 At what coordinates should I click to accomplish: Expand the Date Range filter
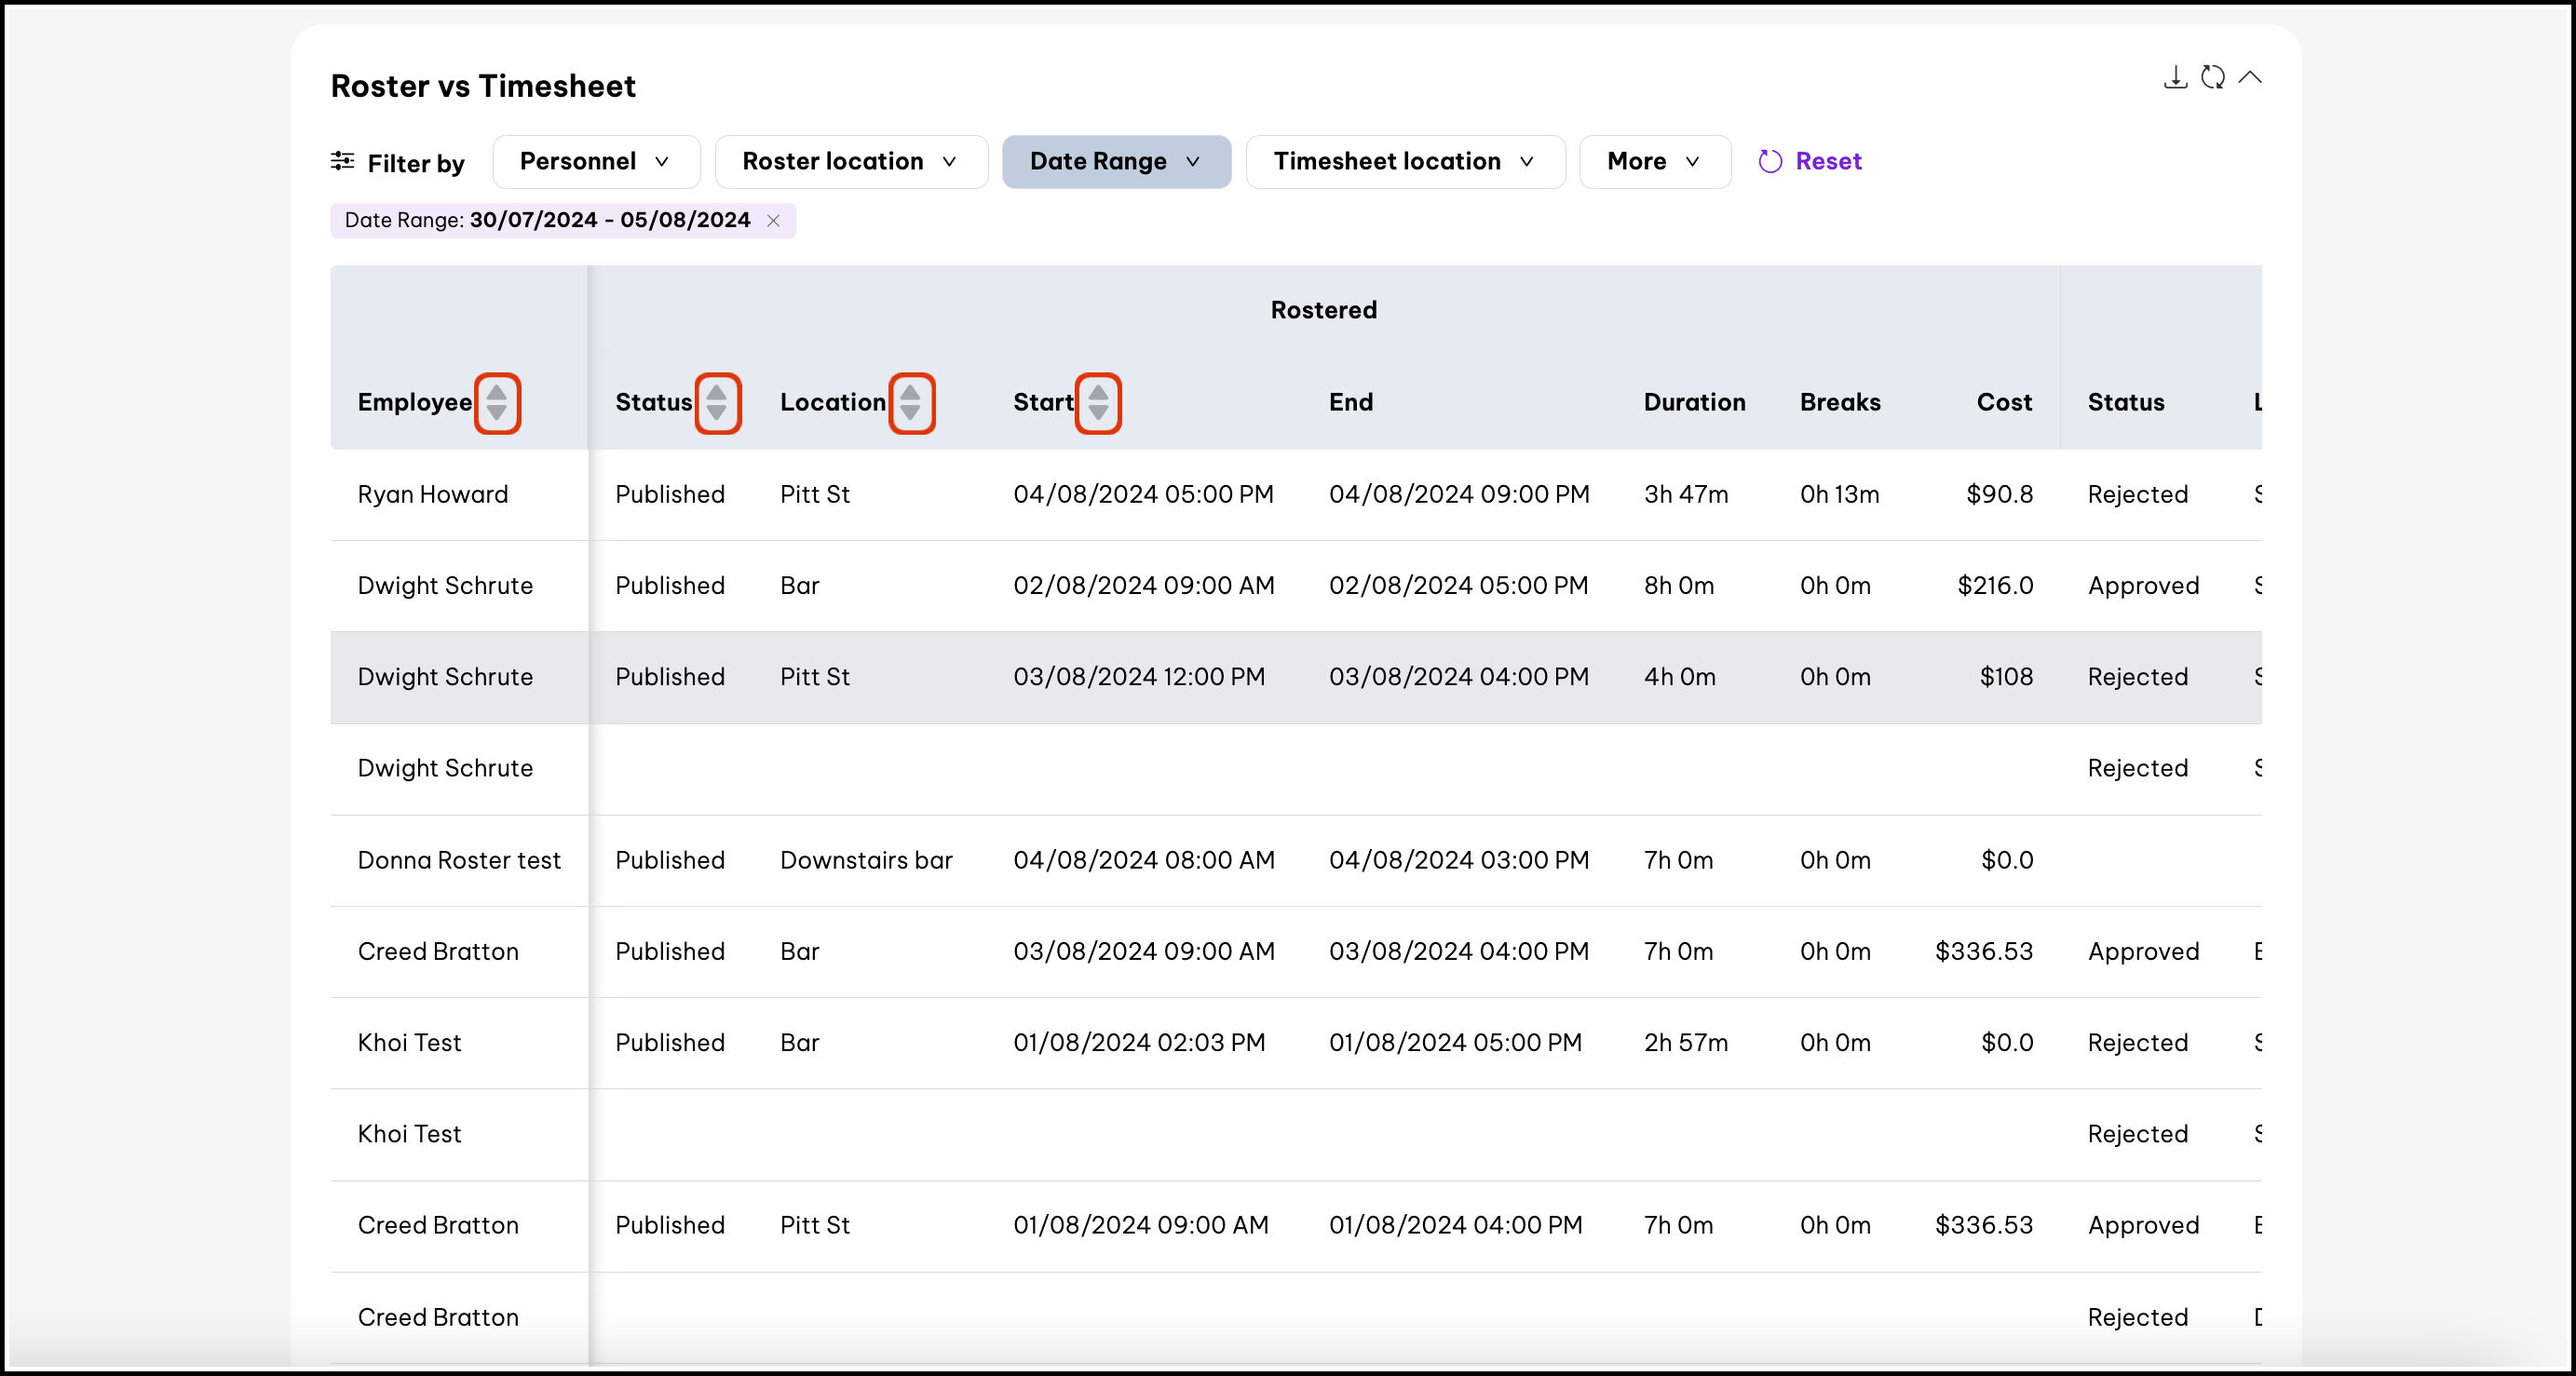tap(1116, 162)
